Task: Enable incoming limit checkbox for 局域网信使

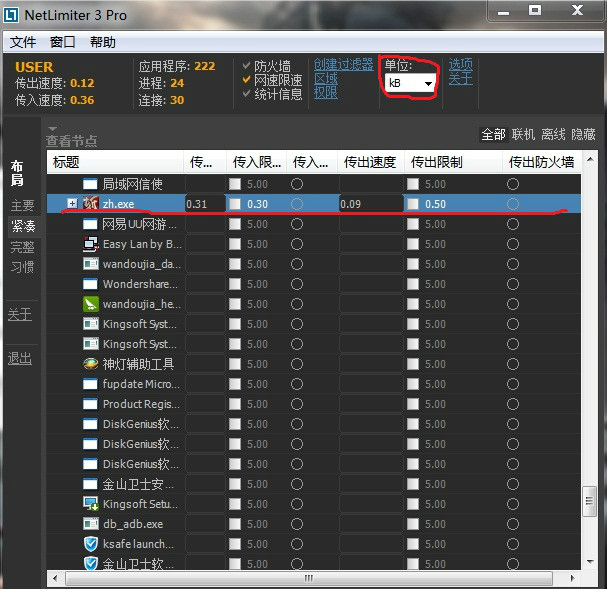Action: 235,184
